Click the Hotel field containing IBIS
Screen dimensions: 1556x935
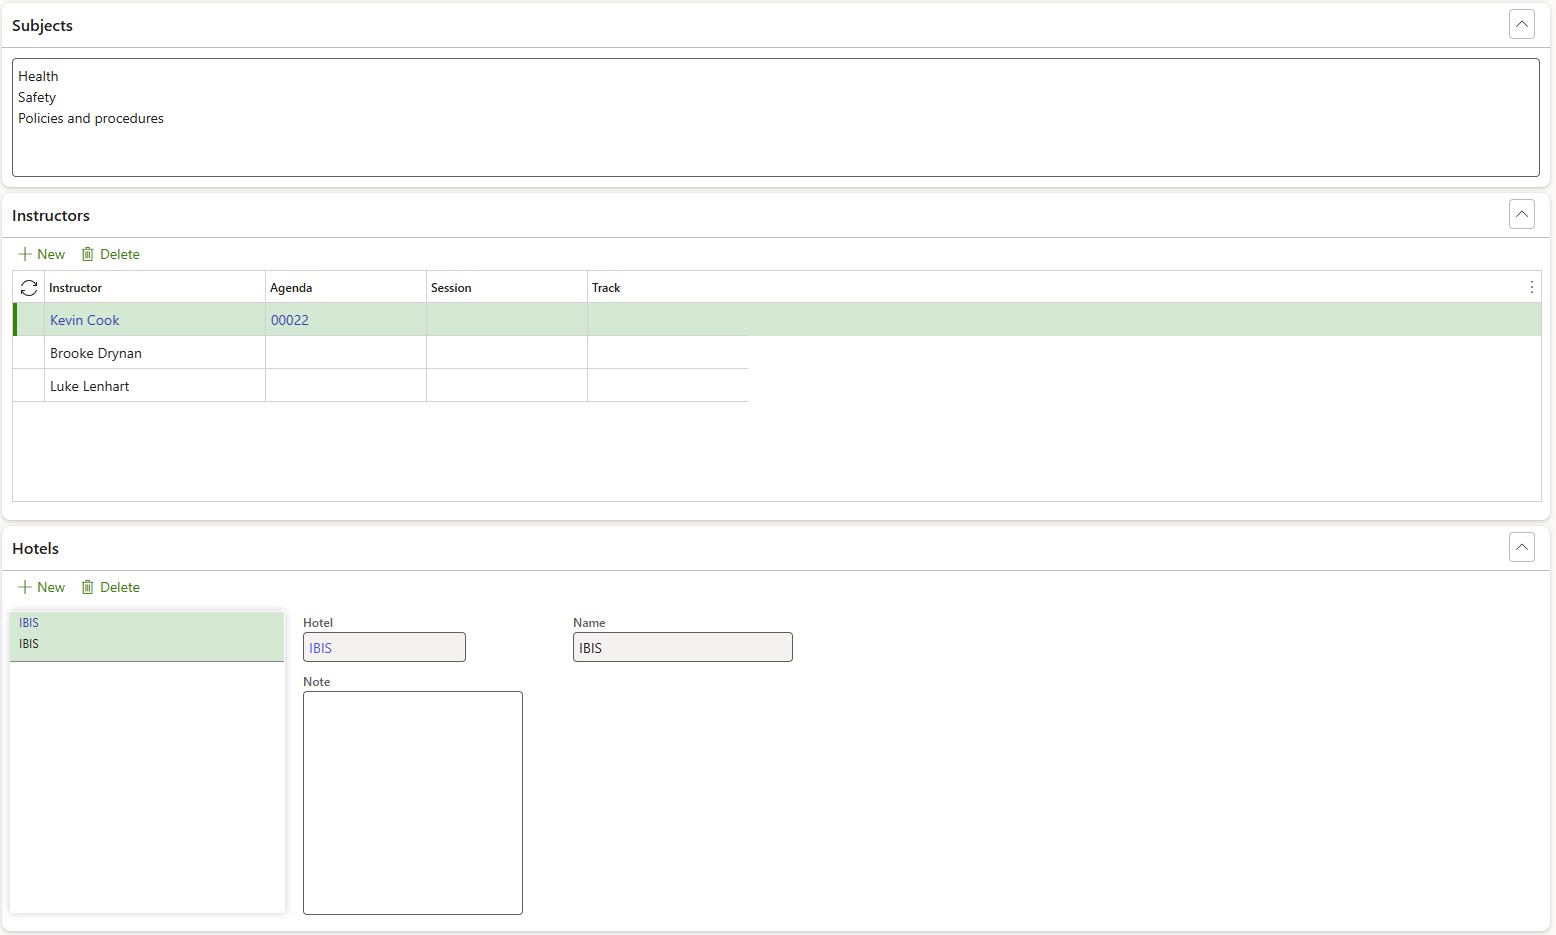click(x=384, y=648)
